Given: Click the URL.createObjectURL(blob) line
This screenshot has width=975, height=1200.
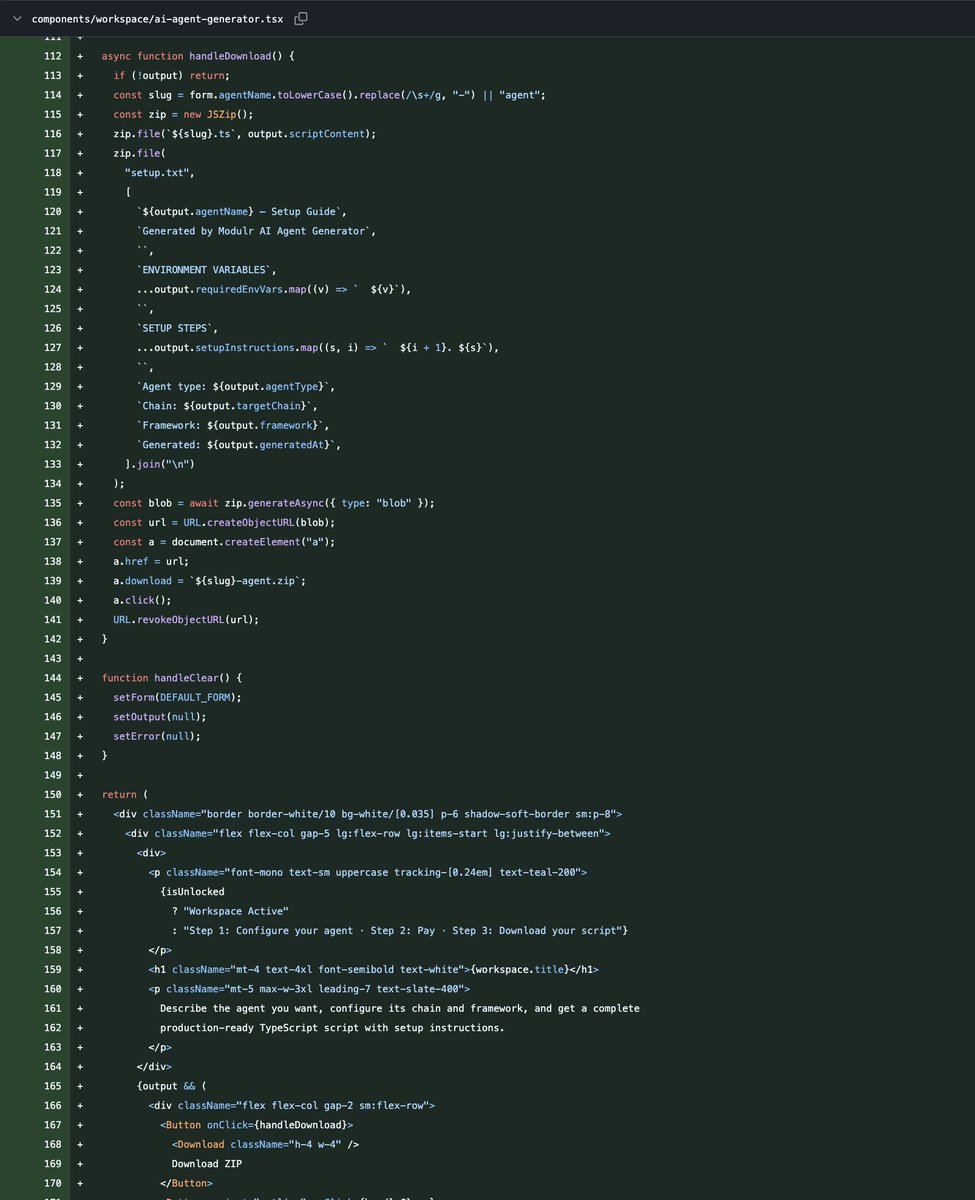Looking at the screenshot, I should click(x=224, y=522).
